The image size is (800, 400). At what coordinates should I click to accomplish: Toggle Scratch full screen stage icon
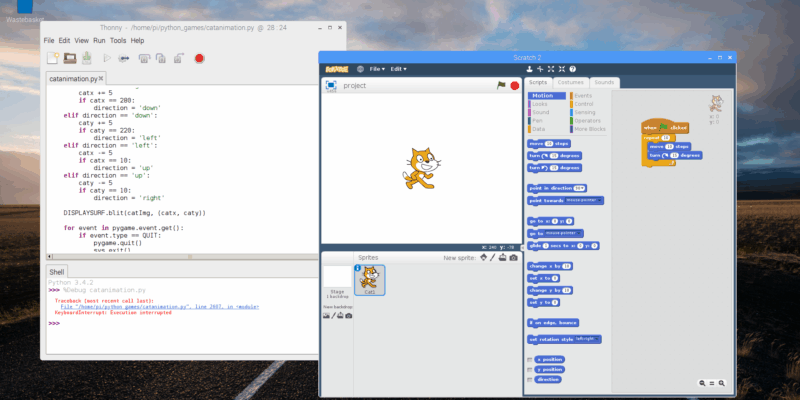[x=330, y=86]
